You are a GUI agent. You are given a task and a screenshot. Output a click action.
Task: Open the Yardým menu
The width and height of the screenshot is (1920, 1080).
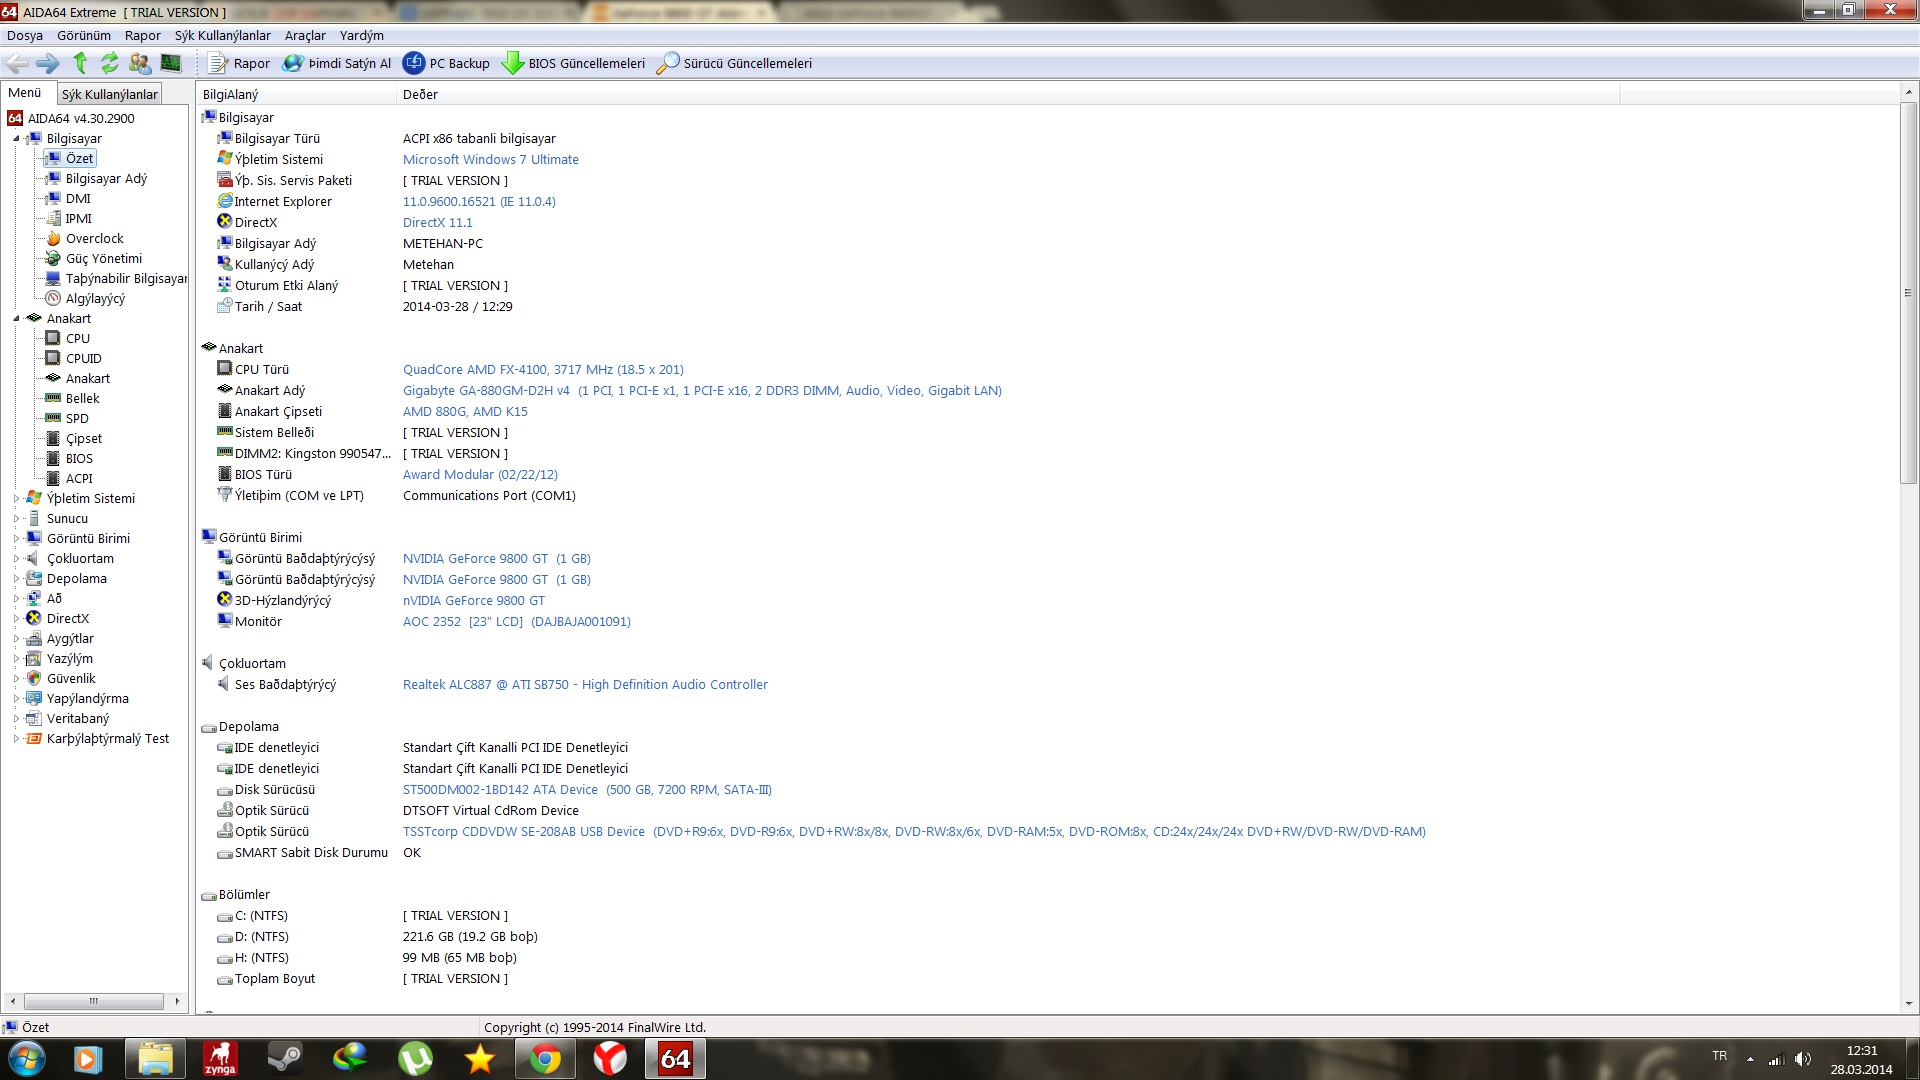tap(362, 35)
